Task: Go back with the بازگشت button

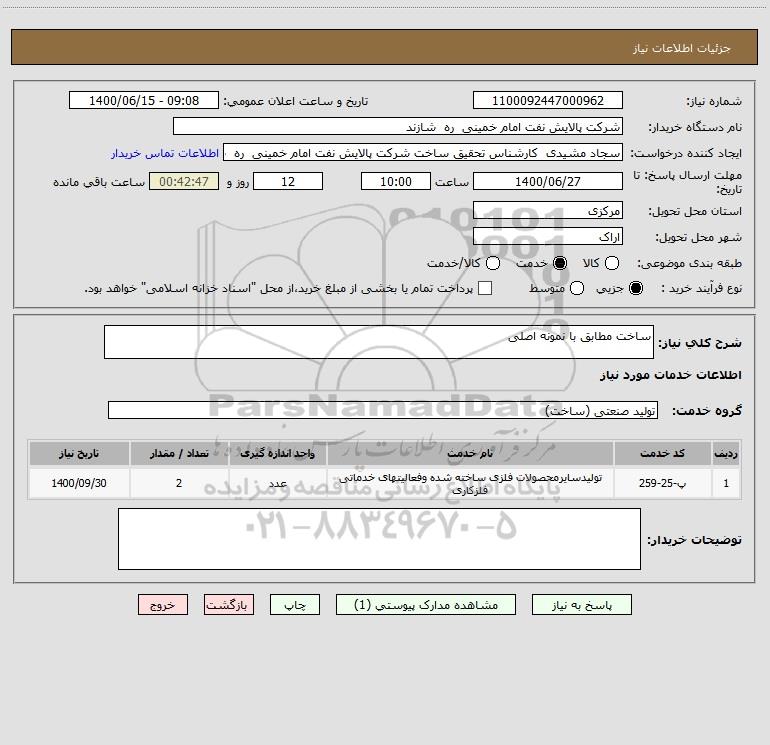Action: [x=229, y=605]
